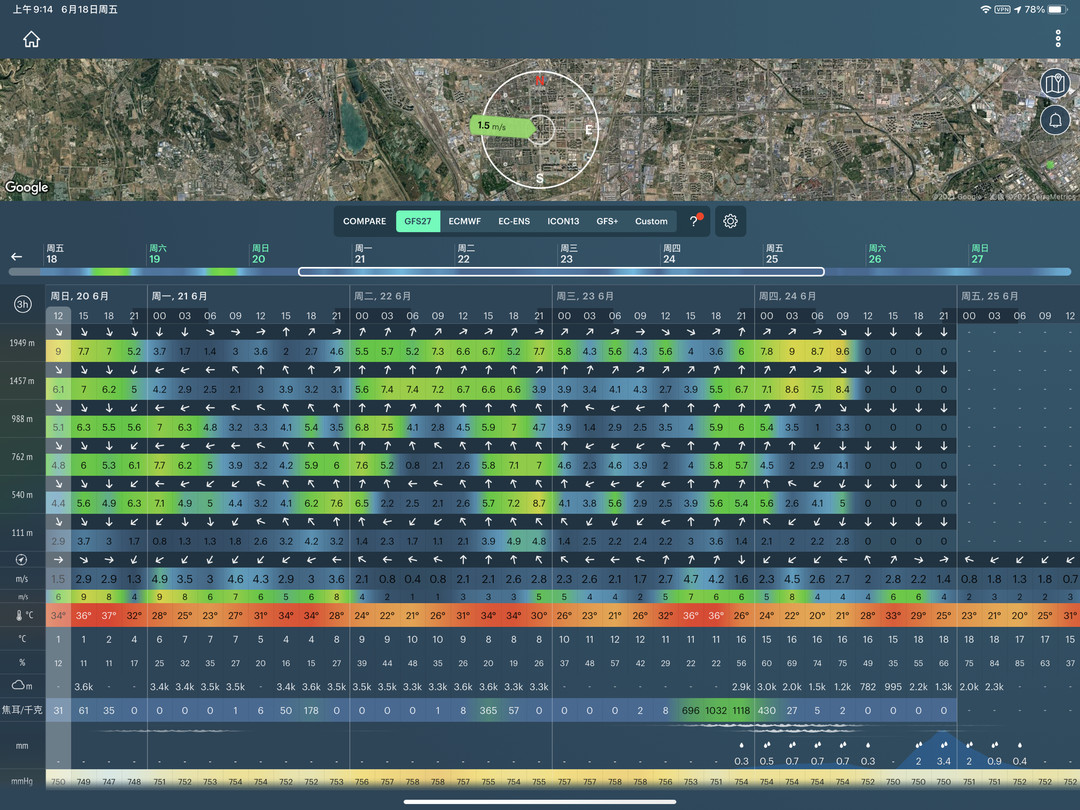Tap the question mark help icon
The height and width of the screenshot is (810, 1080).
694,221
